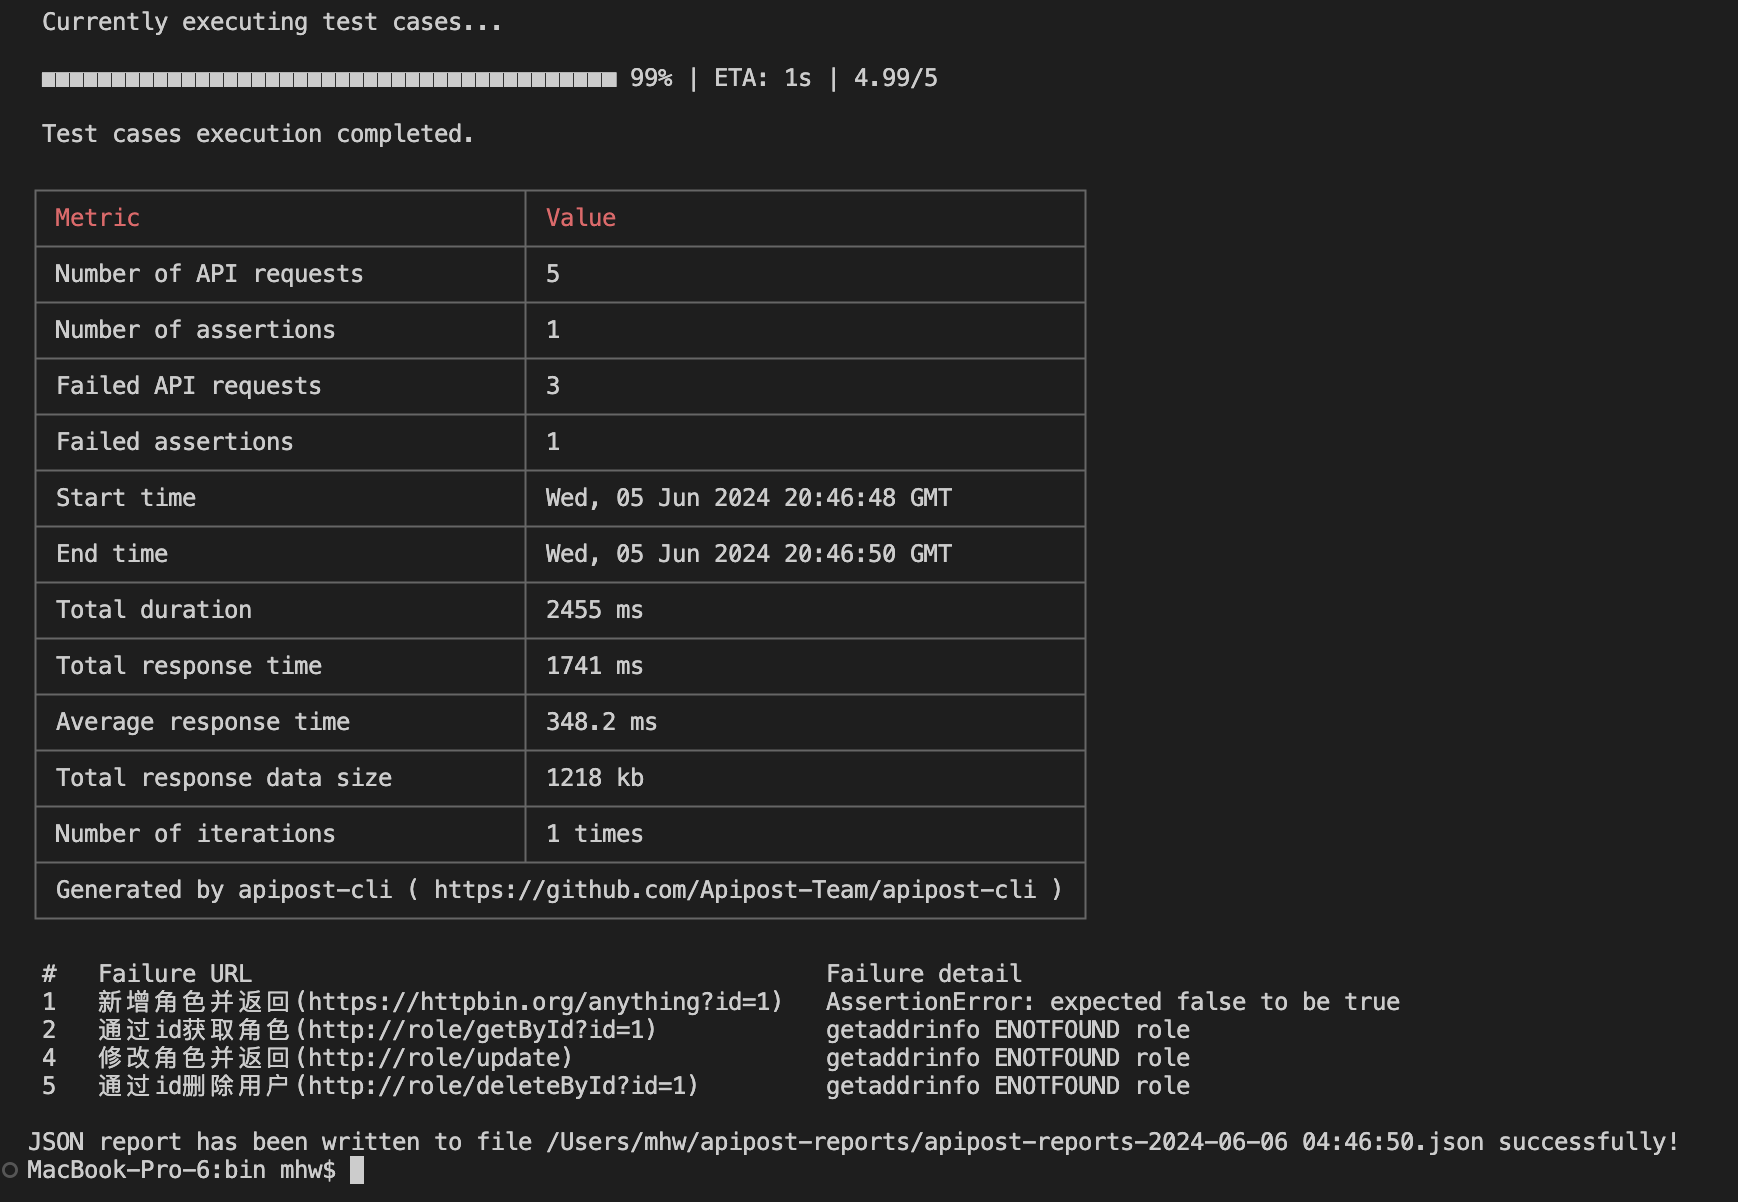Click the '1741 ms' value

[594, 666]
